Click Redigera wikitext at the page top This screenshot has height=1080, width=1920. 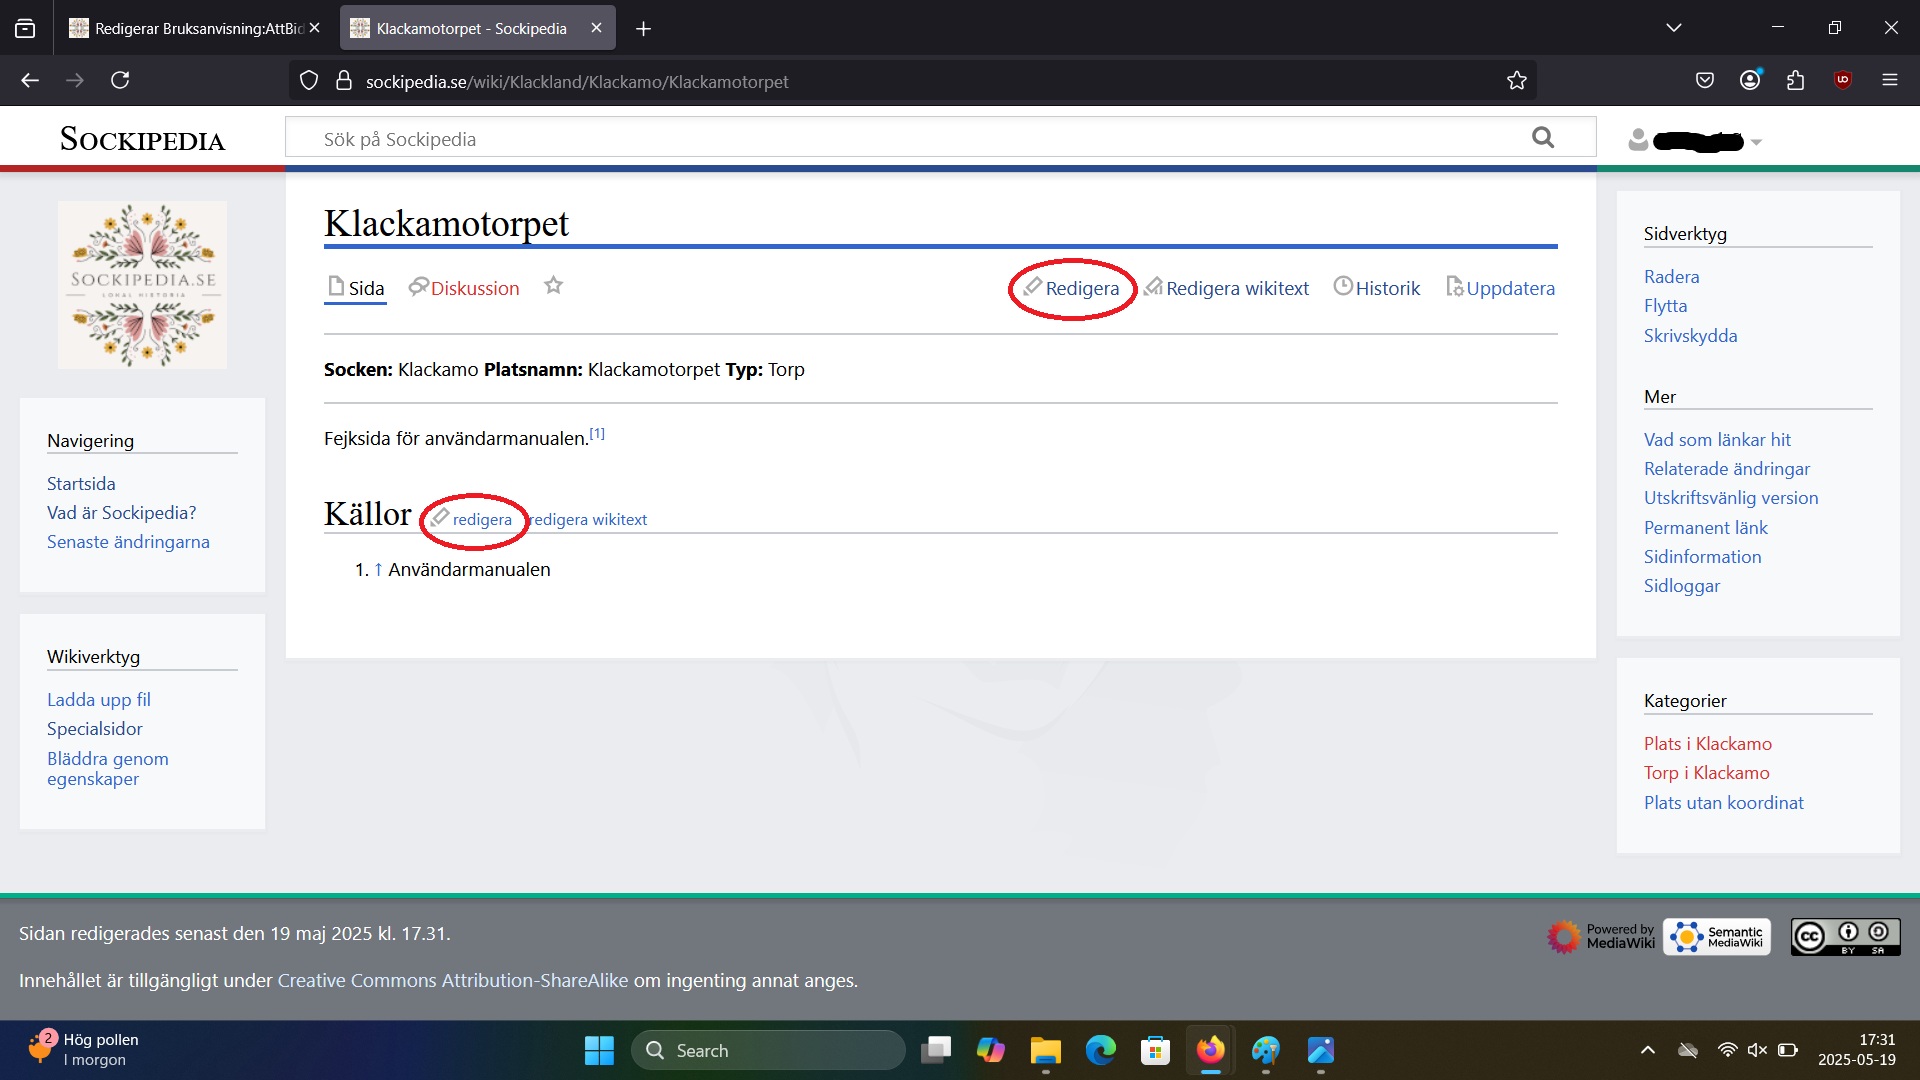coord(1236,288)
